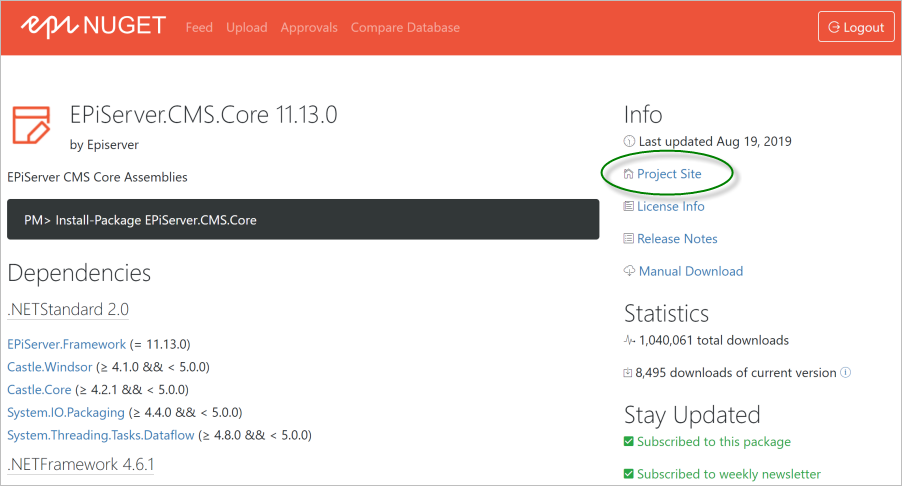902x486 pixels.
Task: Click the Episerver NuGet logo
Action: (x=93, y=27)
